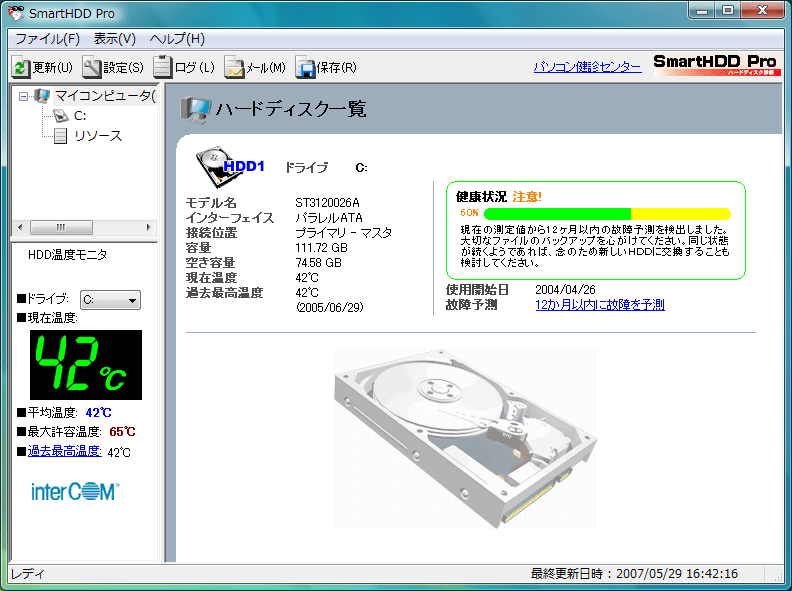
Task: Click the (2005/06/29) date text
Action: pyautogui.click(x=329, y=307)
